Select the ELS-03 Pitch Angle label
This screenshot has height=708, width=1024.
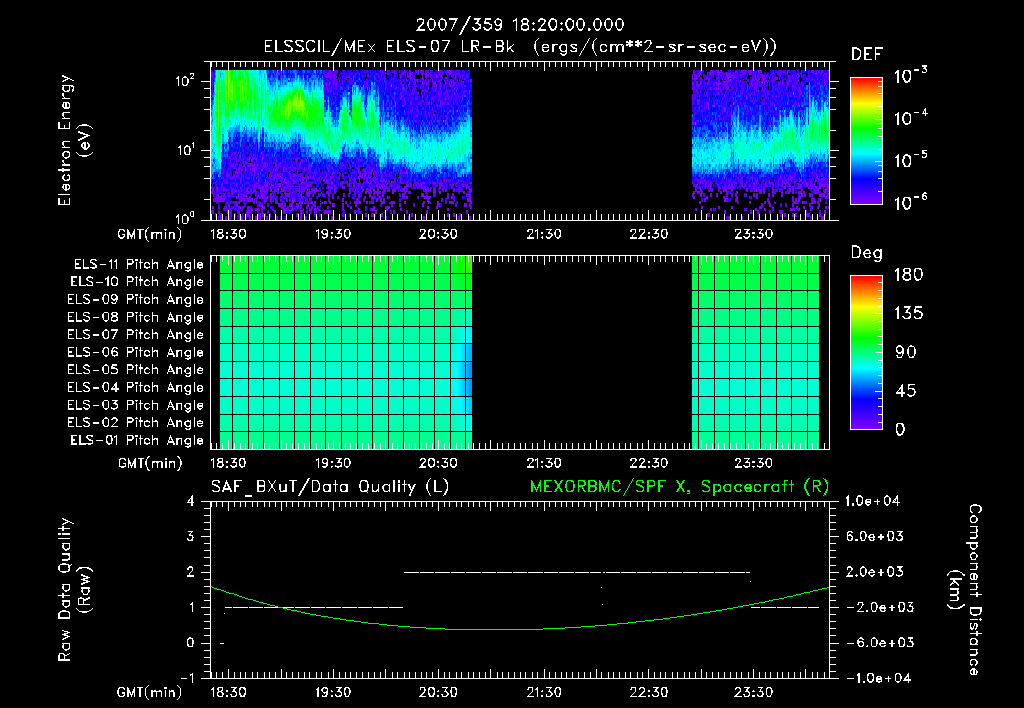point(136,406)
